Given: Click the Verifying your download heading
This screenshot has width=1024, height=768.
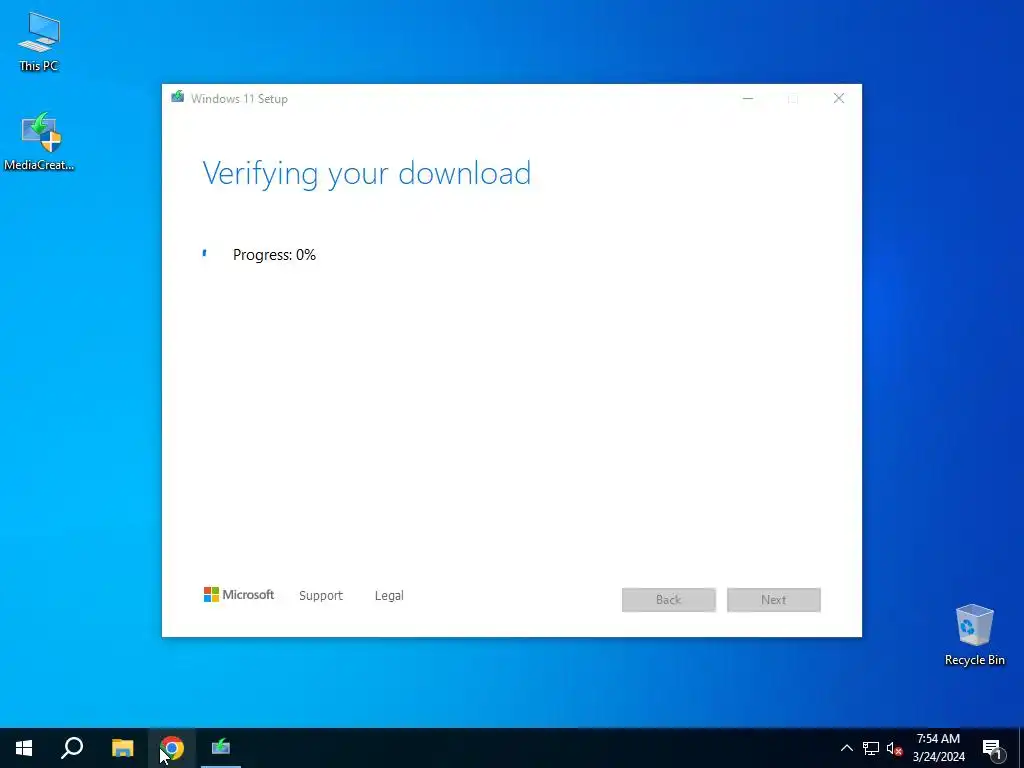Looking at the screenshot, I should click(366, 174).
